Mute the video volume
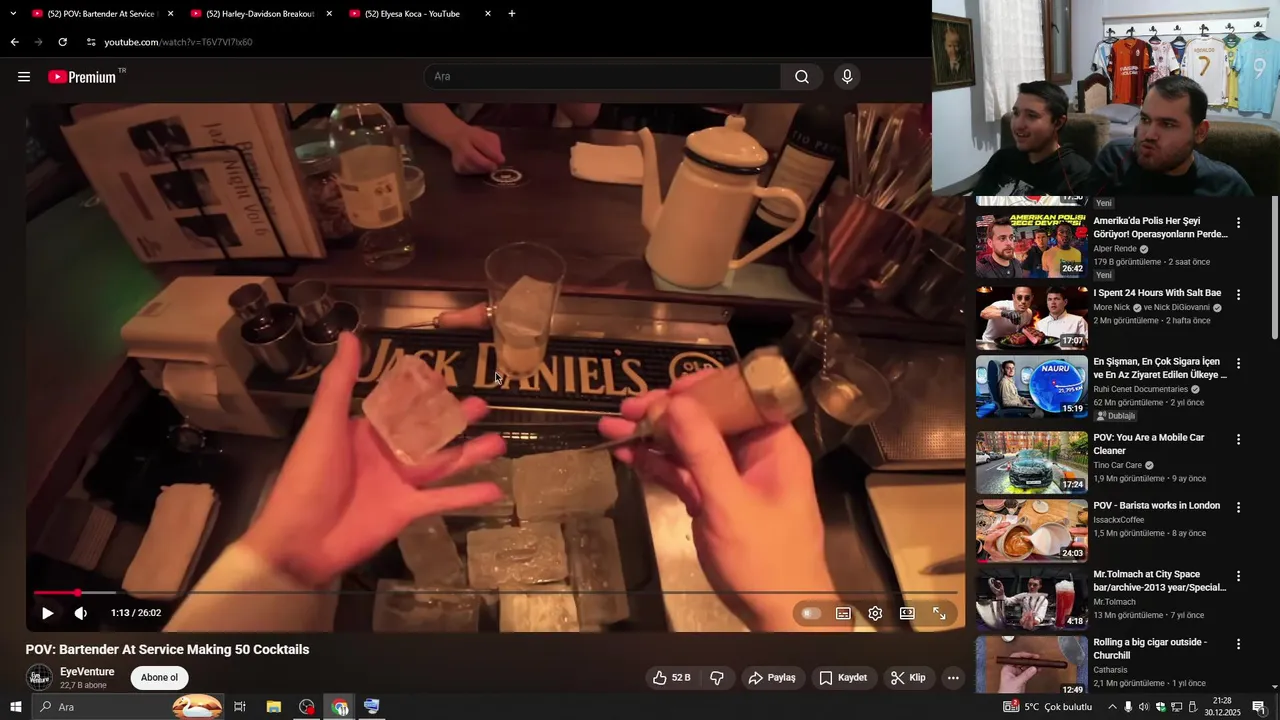The width and height of the screenshot is (1280, 720). coord(81,613)
